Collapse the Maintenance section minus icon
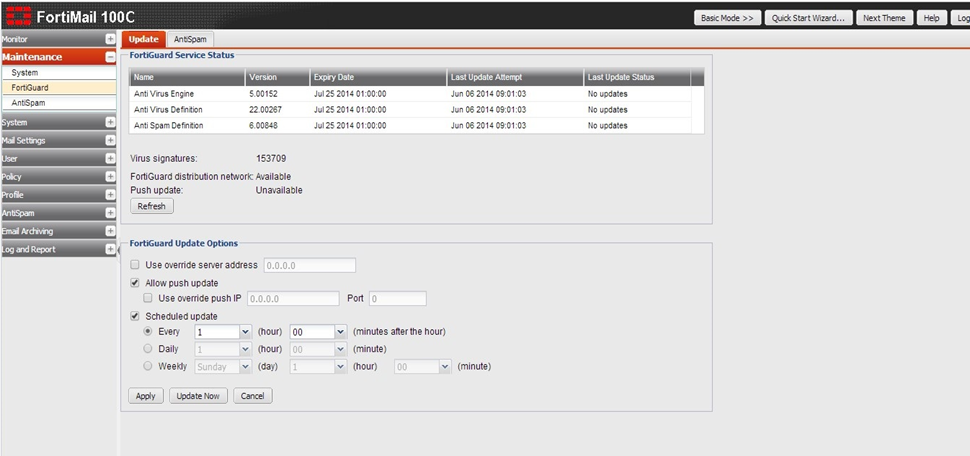970x456 pixels. [110, 57]
